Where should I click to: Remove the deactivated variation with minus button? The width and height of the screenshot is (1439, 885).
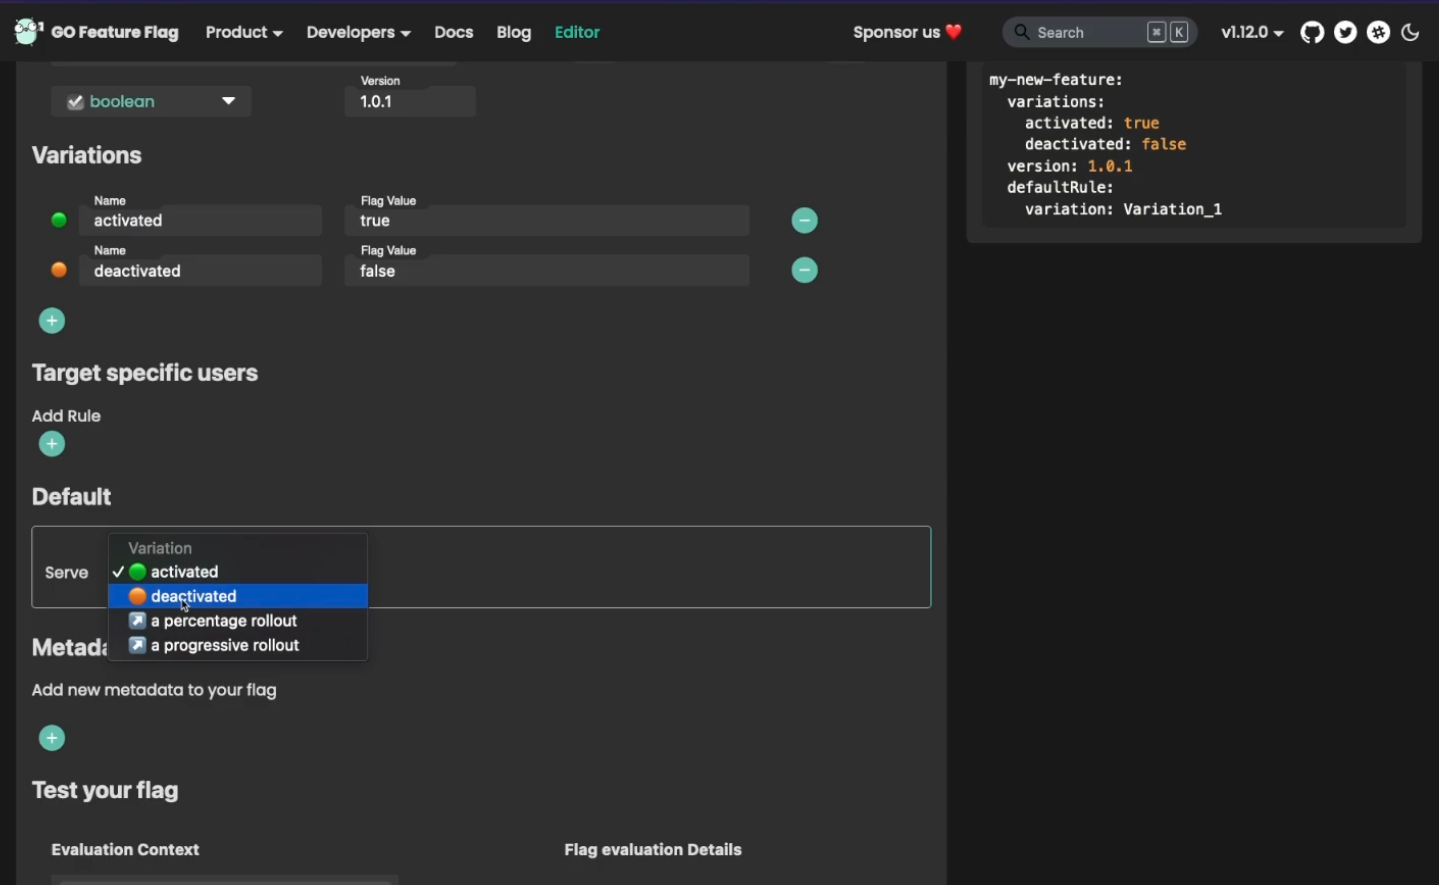804,271
